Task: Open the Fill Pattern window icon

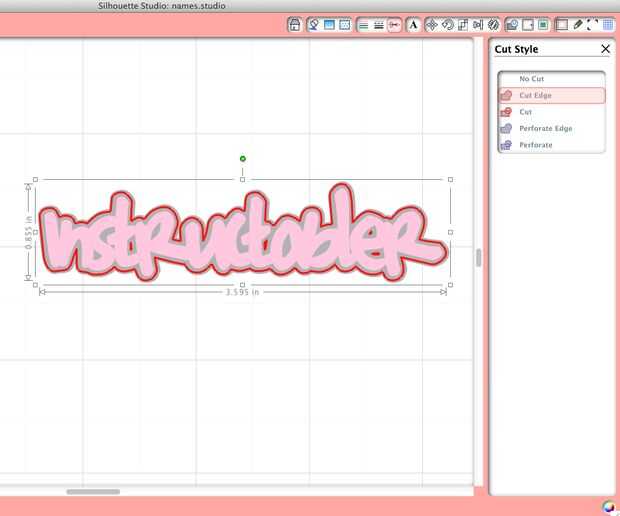Action: click(x=344, y=25)
